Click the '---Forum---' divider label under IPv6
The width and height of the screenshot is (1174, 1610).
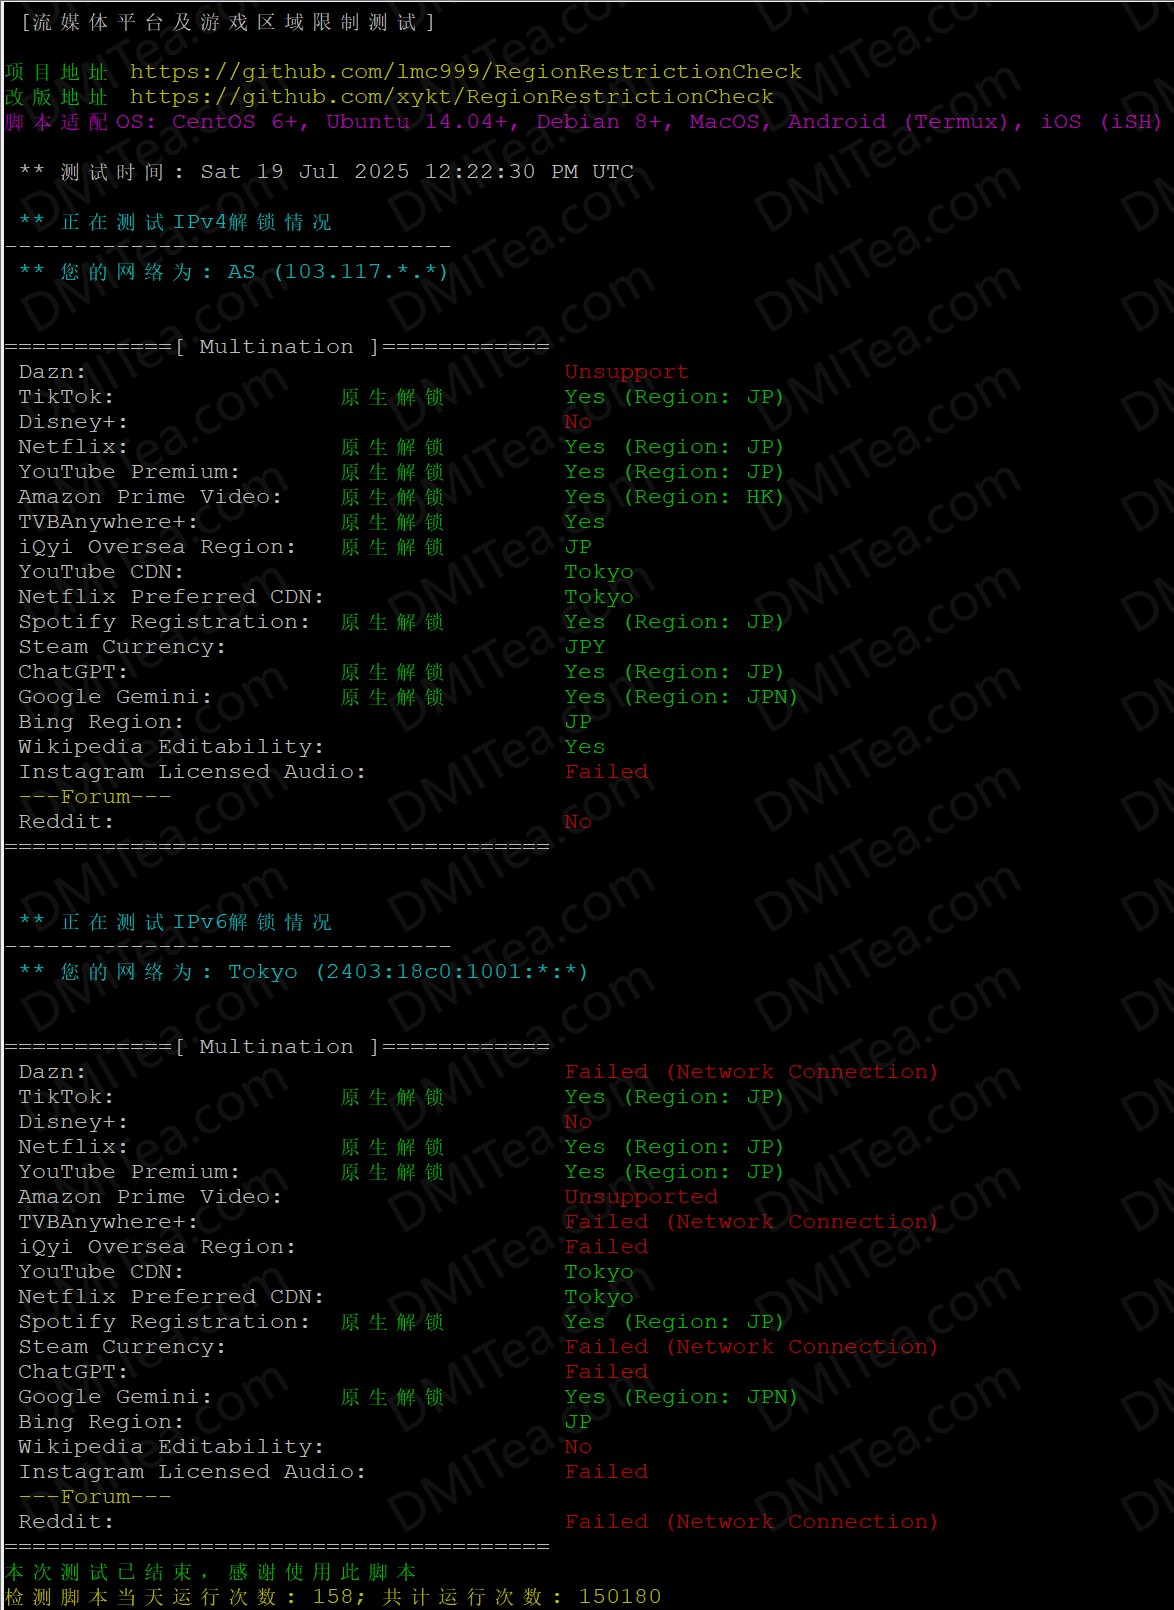pyautogui.click(x=95, y=1497)
